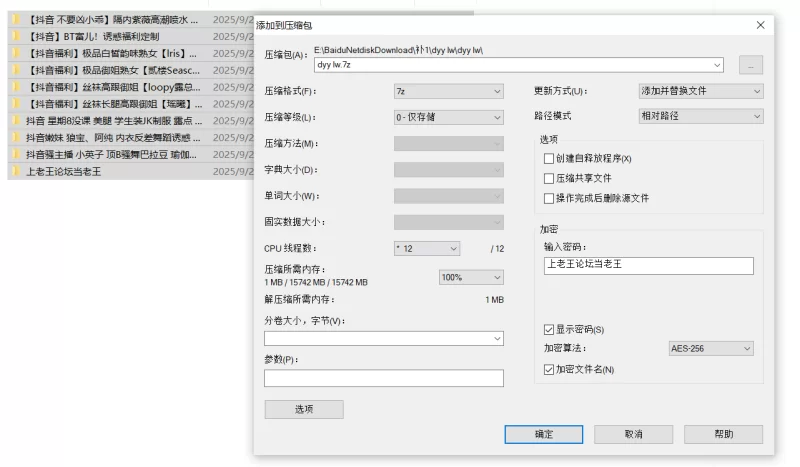Click the 输入密码 password field
This screenshot has height=467, width=800.
click(x=648, y=265)
